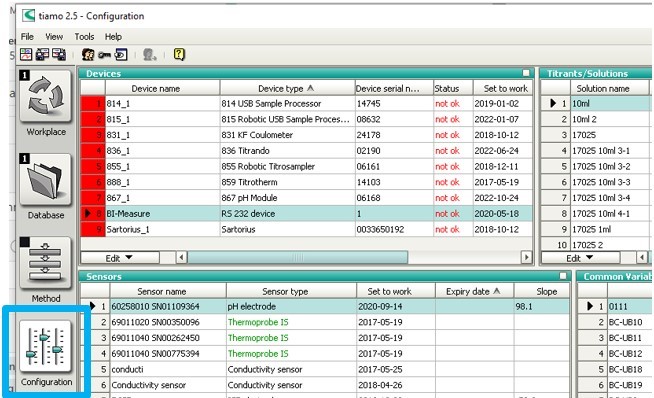Open the yellow help question mark icon
This screenshot has height=398, width=654.
179,54
